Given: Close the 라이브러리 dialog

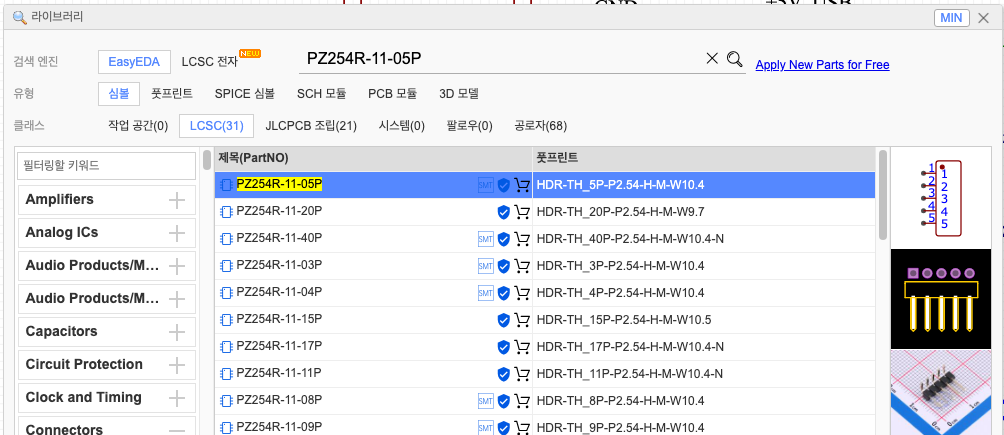Looking at the screenshot, I should (984, 18).
